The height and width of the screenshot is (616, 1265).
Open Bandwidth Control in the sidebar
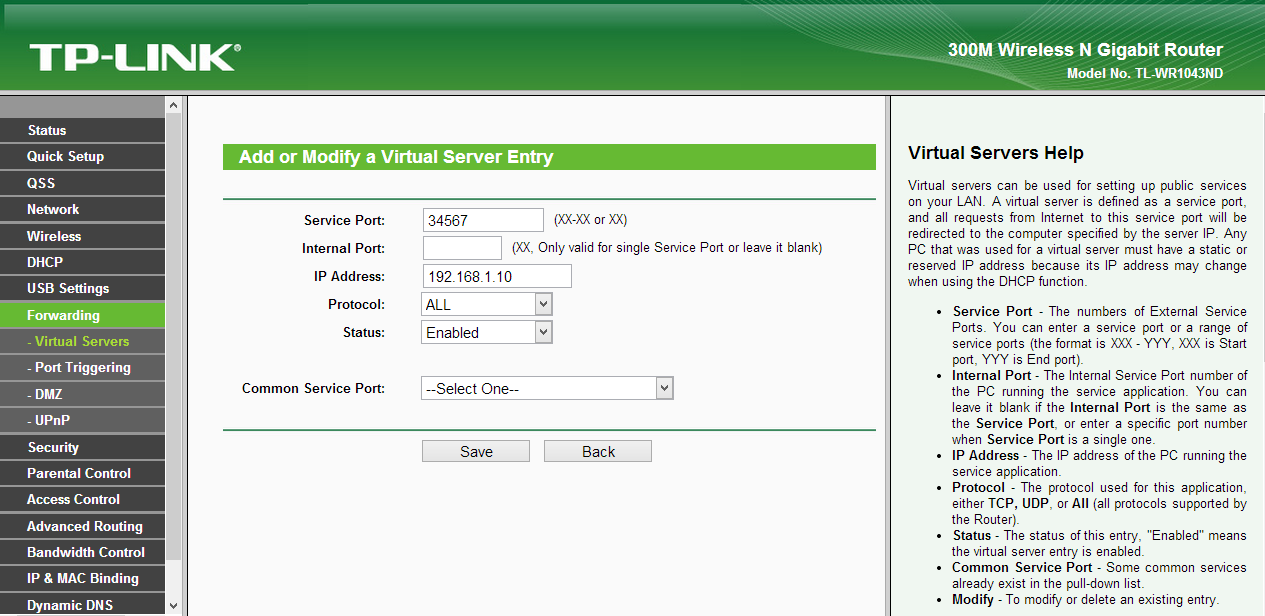[82, 552]
